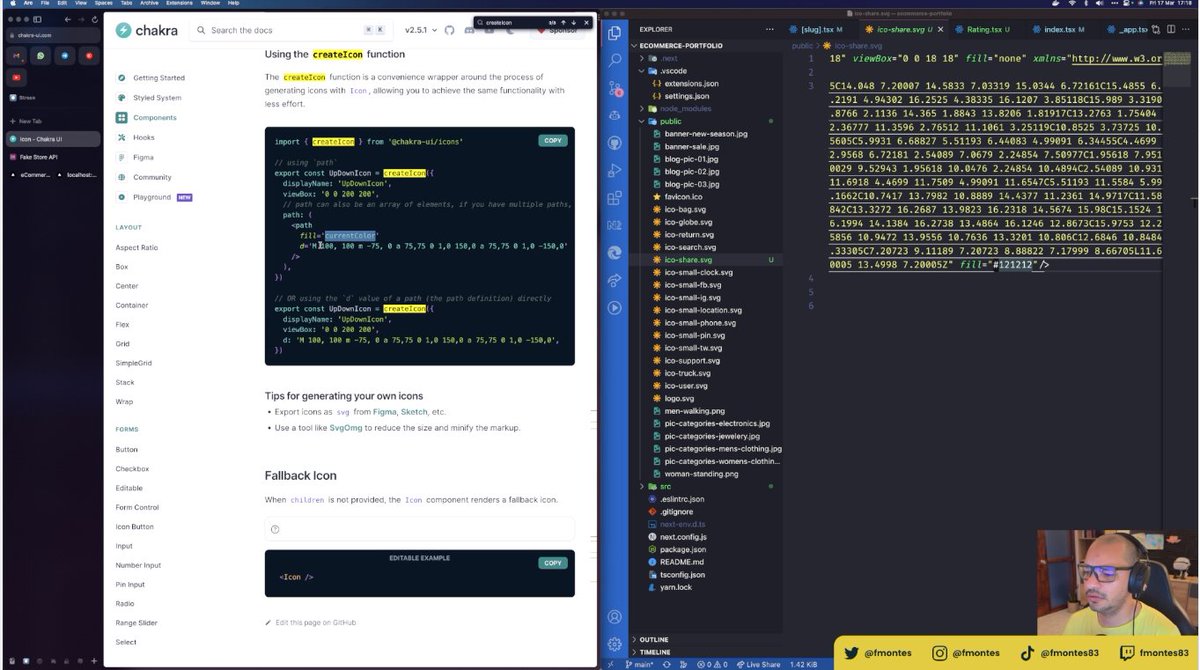Click Icon Button in Forms sidebar
The image size is (1200, 670).
pyautogui.click(x=135, y=526)
